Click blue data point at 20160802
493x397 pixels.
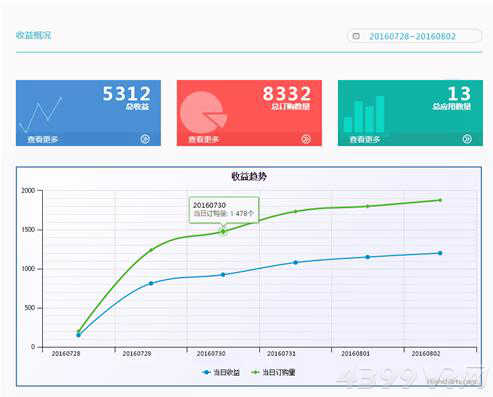click(440, 253)
